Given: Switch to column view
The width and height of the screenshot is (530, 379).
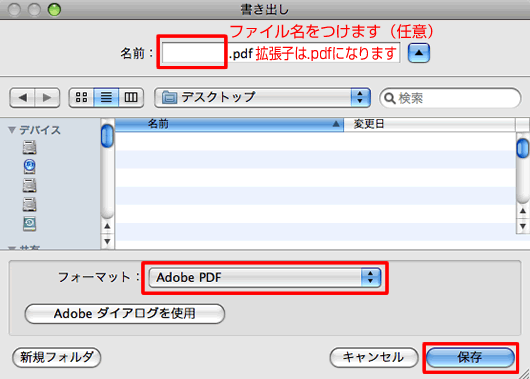Looking at the screenshot, I should tap(131, 98).
